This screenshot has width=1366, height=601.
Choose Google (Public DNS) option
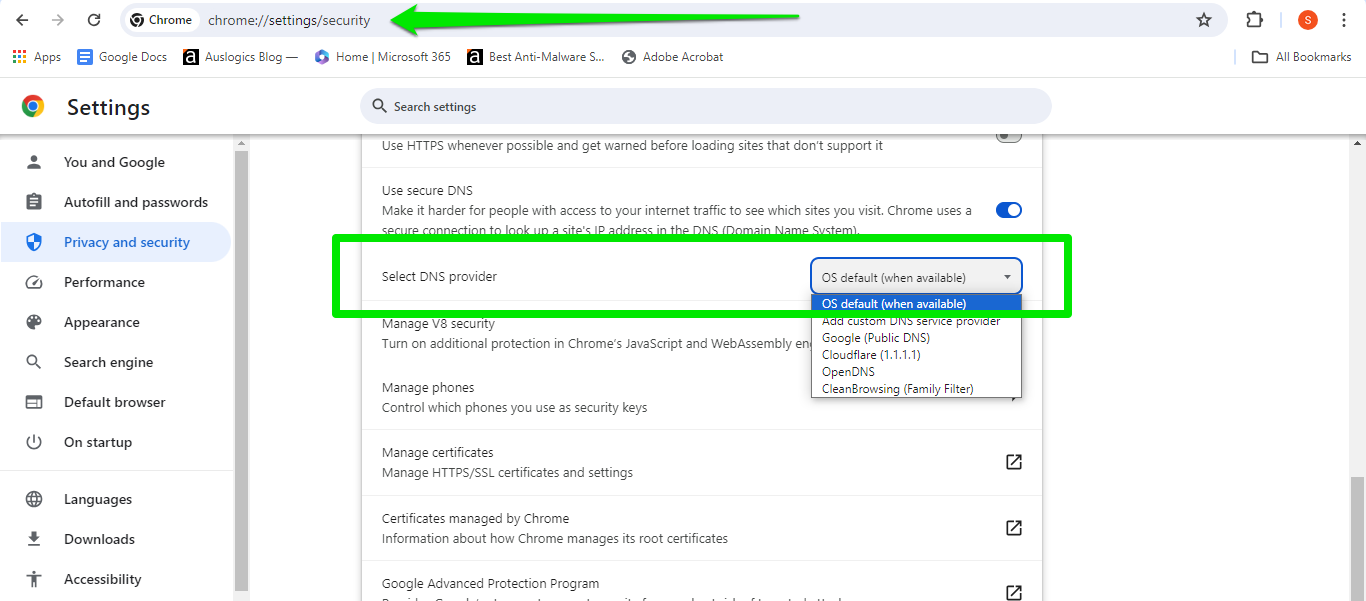click(916, 338)
